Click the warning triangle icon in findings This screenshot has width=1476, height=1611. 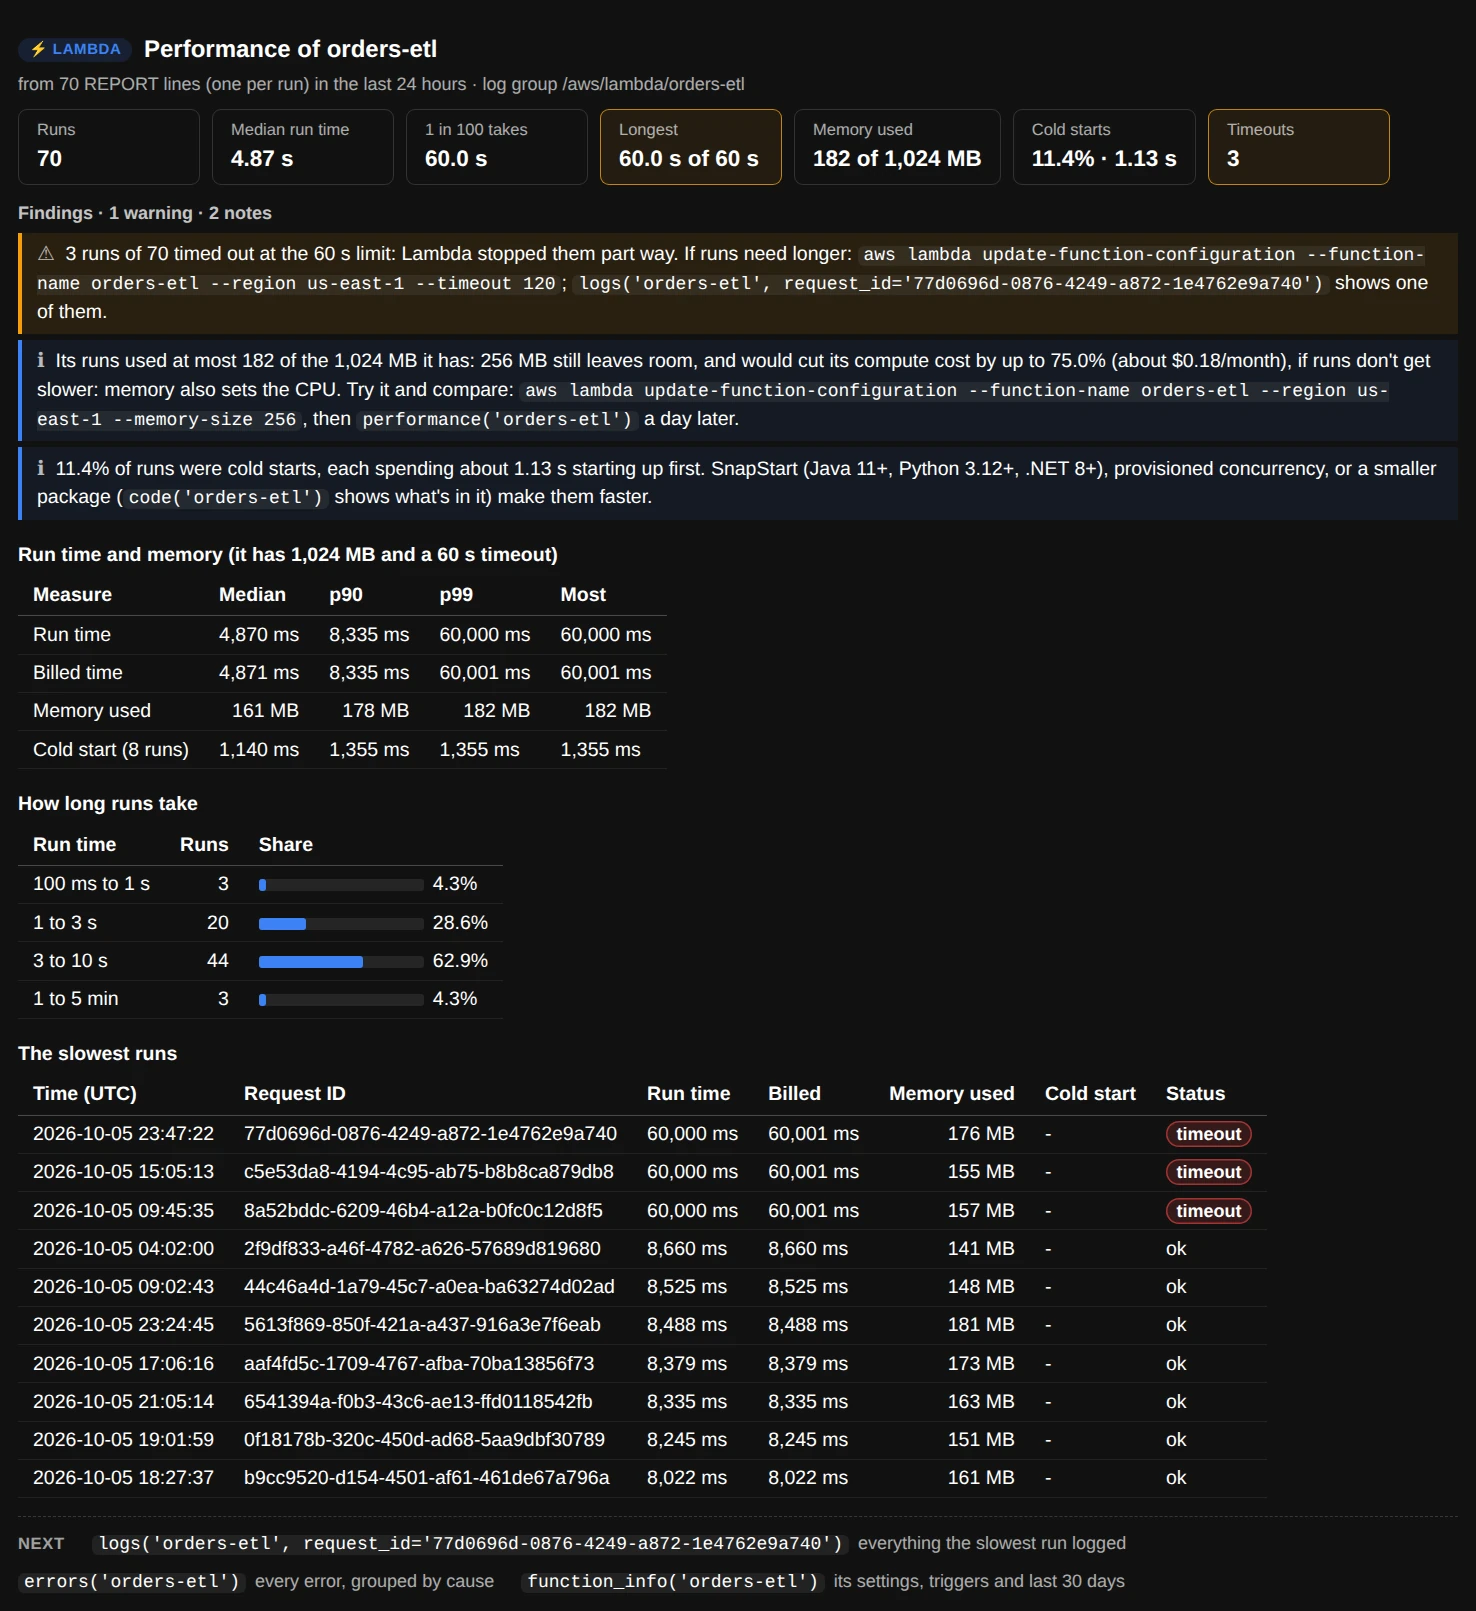point(46,254)
